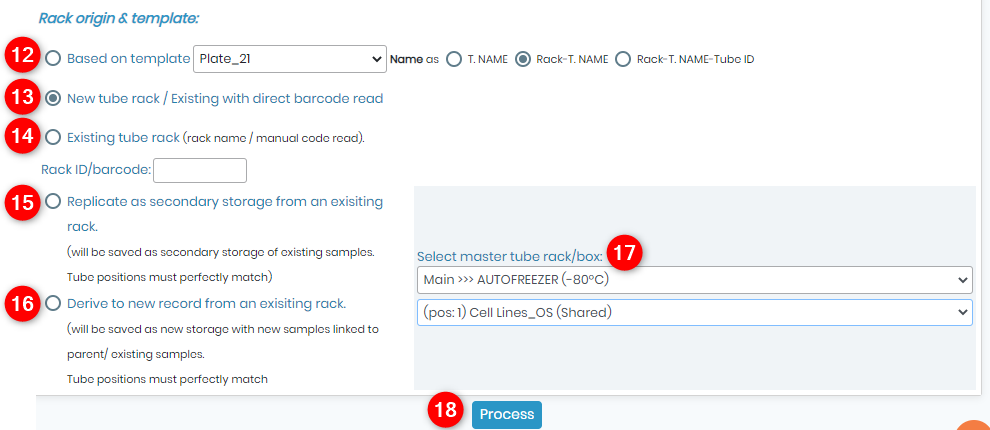Select Replicate as secondary storage radio
990x430 pixels.
(54, 201)
